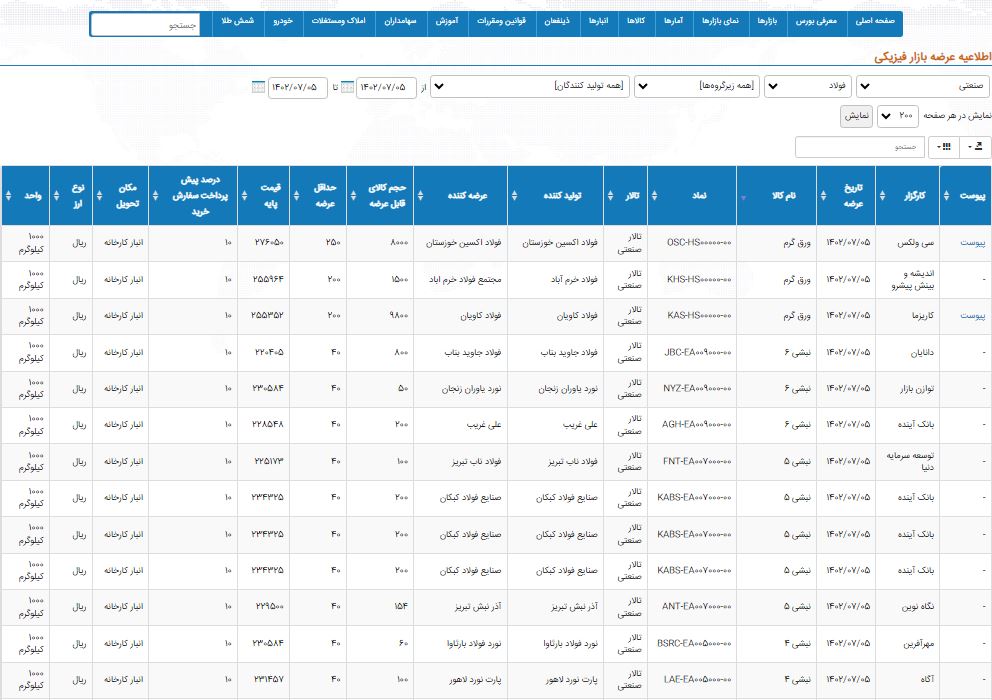This screenshot has width=992, height=700.
Task: Click sort arrows on the مکان تحویل column
Action: (99, 196)
